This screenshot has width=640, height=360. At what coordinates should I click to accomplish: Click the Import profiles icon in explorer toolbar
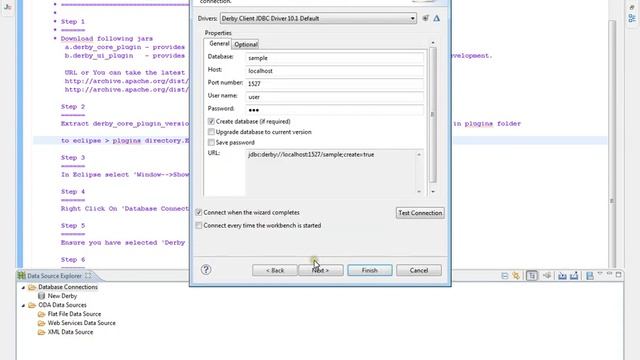[x=562, y=276]
